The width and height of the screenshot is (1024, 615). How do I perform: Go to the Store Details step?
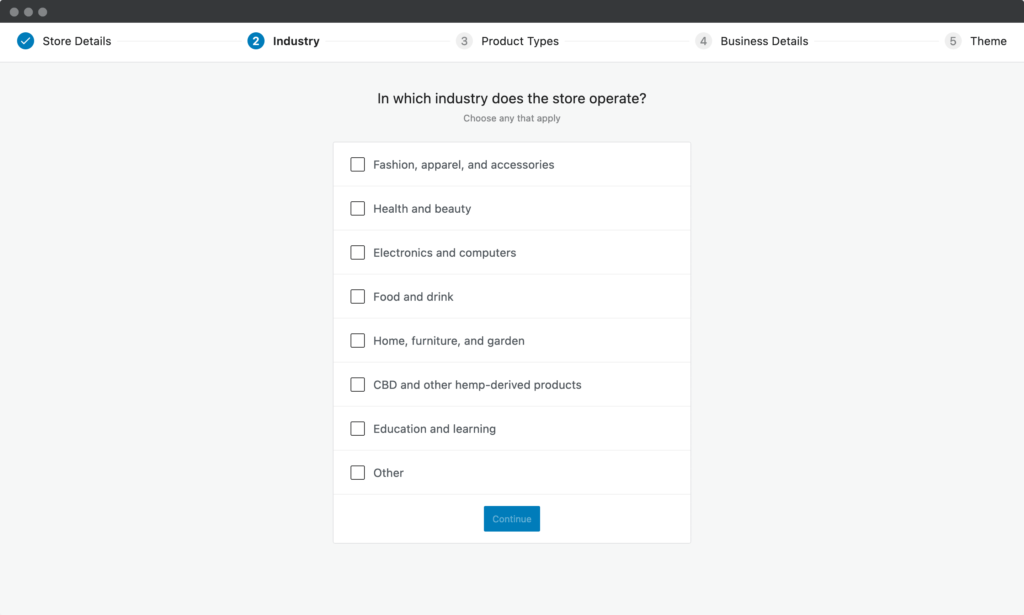(77, 41)
